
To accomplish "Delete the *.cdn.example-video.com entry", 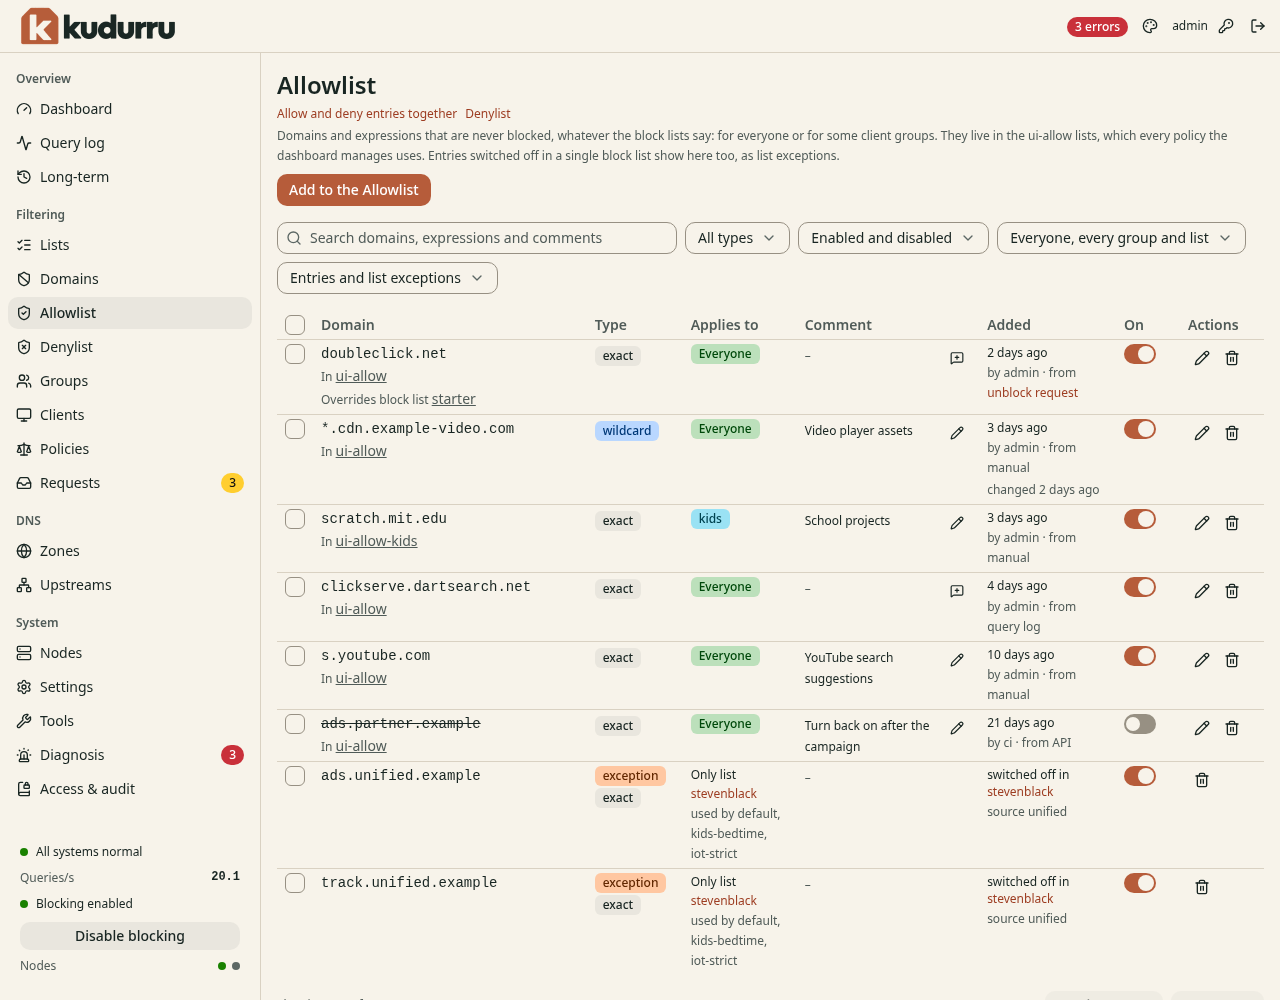I will (x=1232, y=433).
